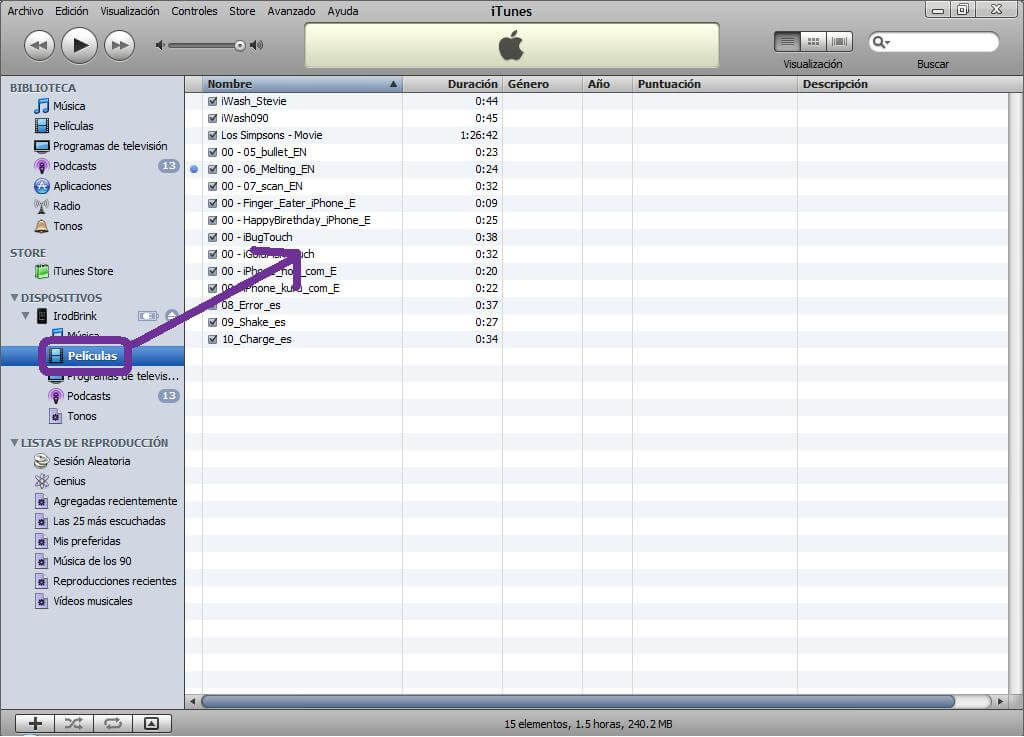Screen dimensions: 1024x737
Task: Click the low volume speaker icon
Action: pos(160,45)
